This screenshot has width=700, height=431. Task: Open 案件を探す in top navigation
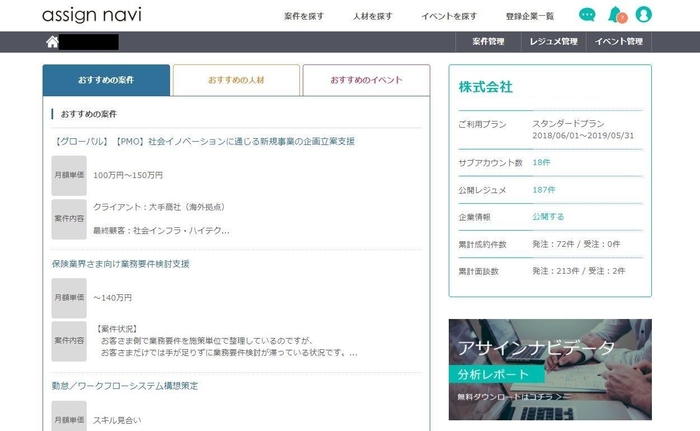(304, 17)
